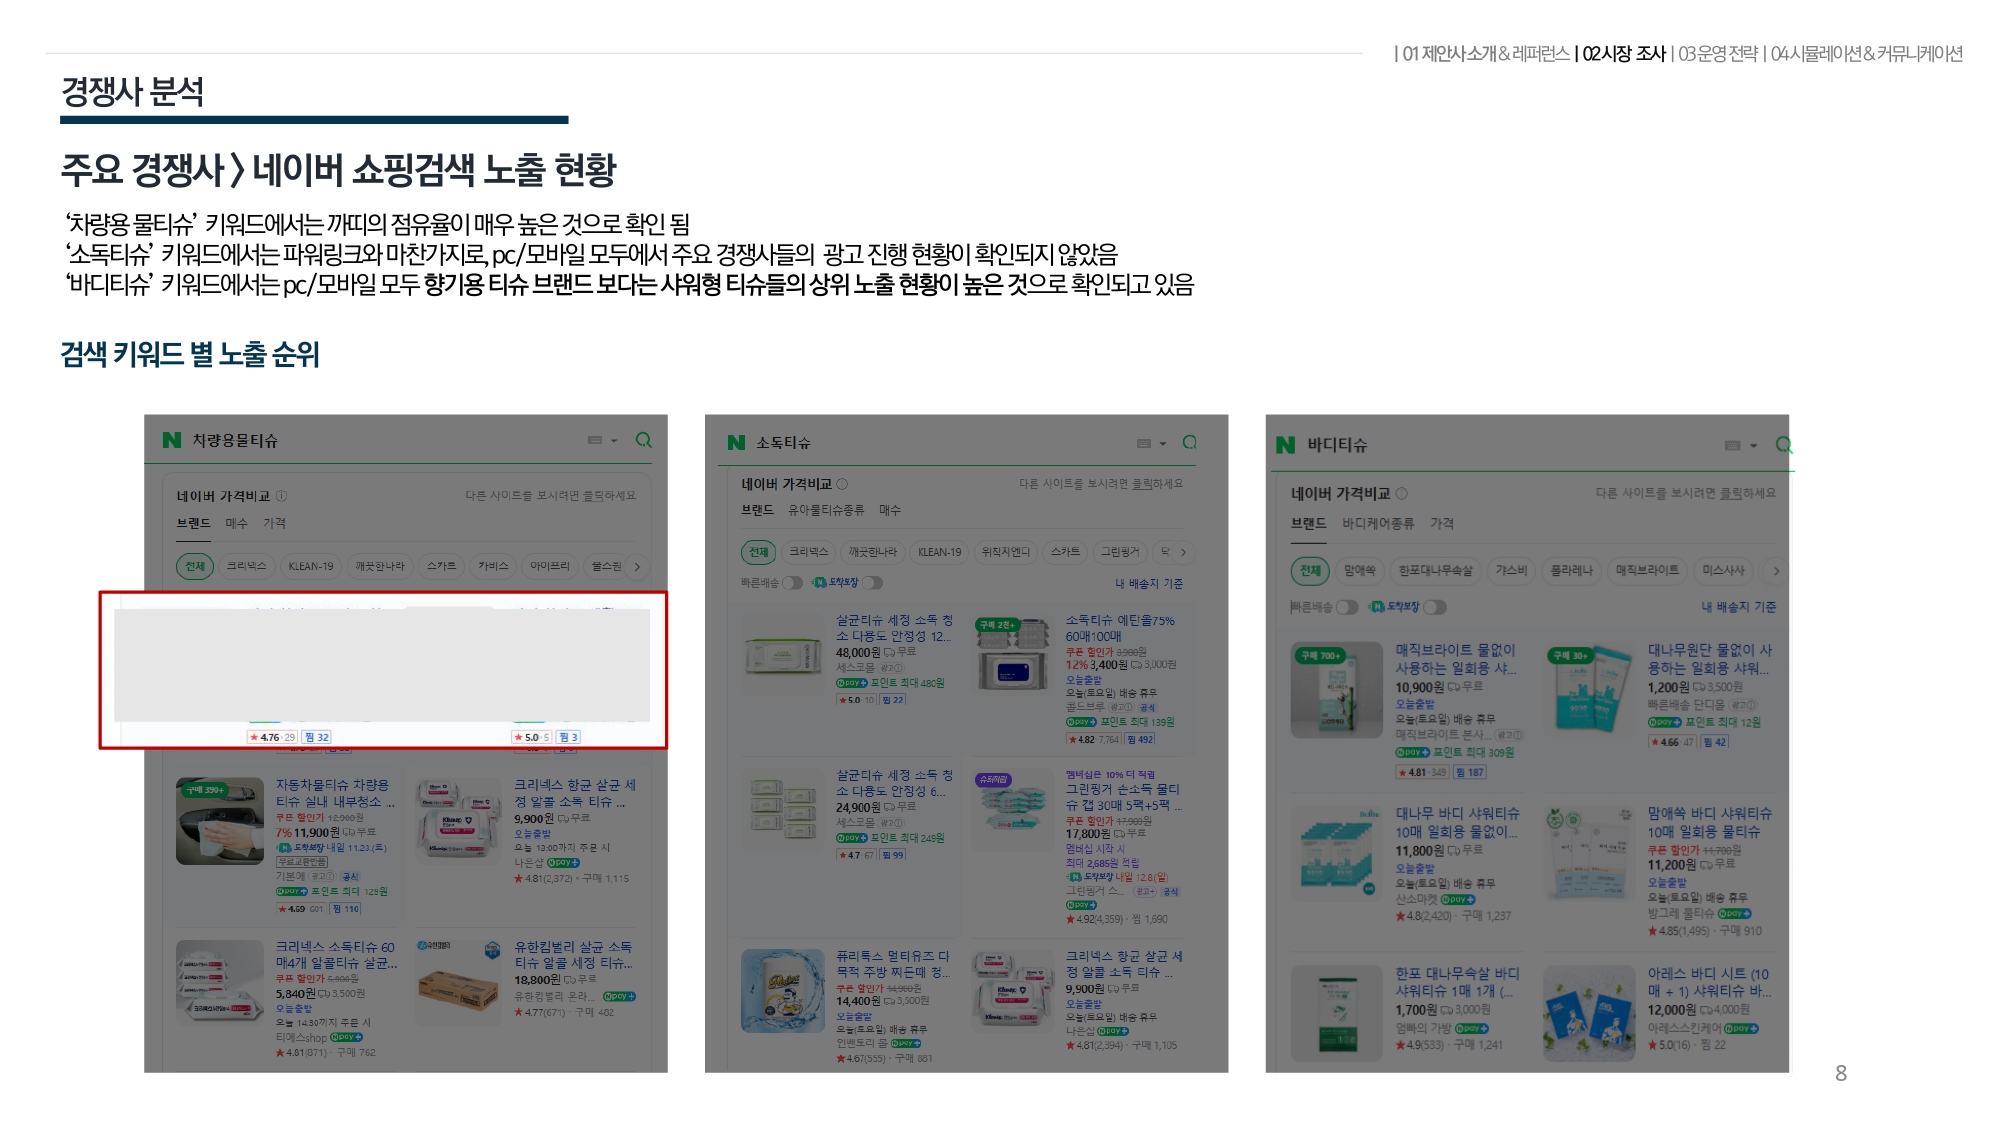Click 찜 187 badge on 매직브라이트 product
Viewport: 2000px width, 1125px height.
coord(1470,772)
